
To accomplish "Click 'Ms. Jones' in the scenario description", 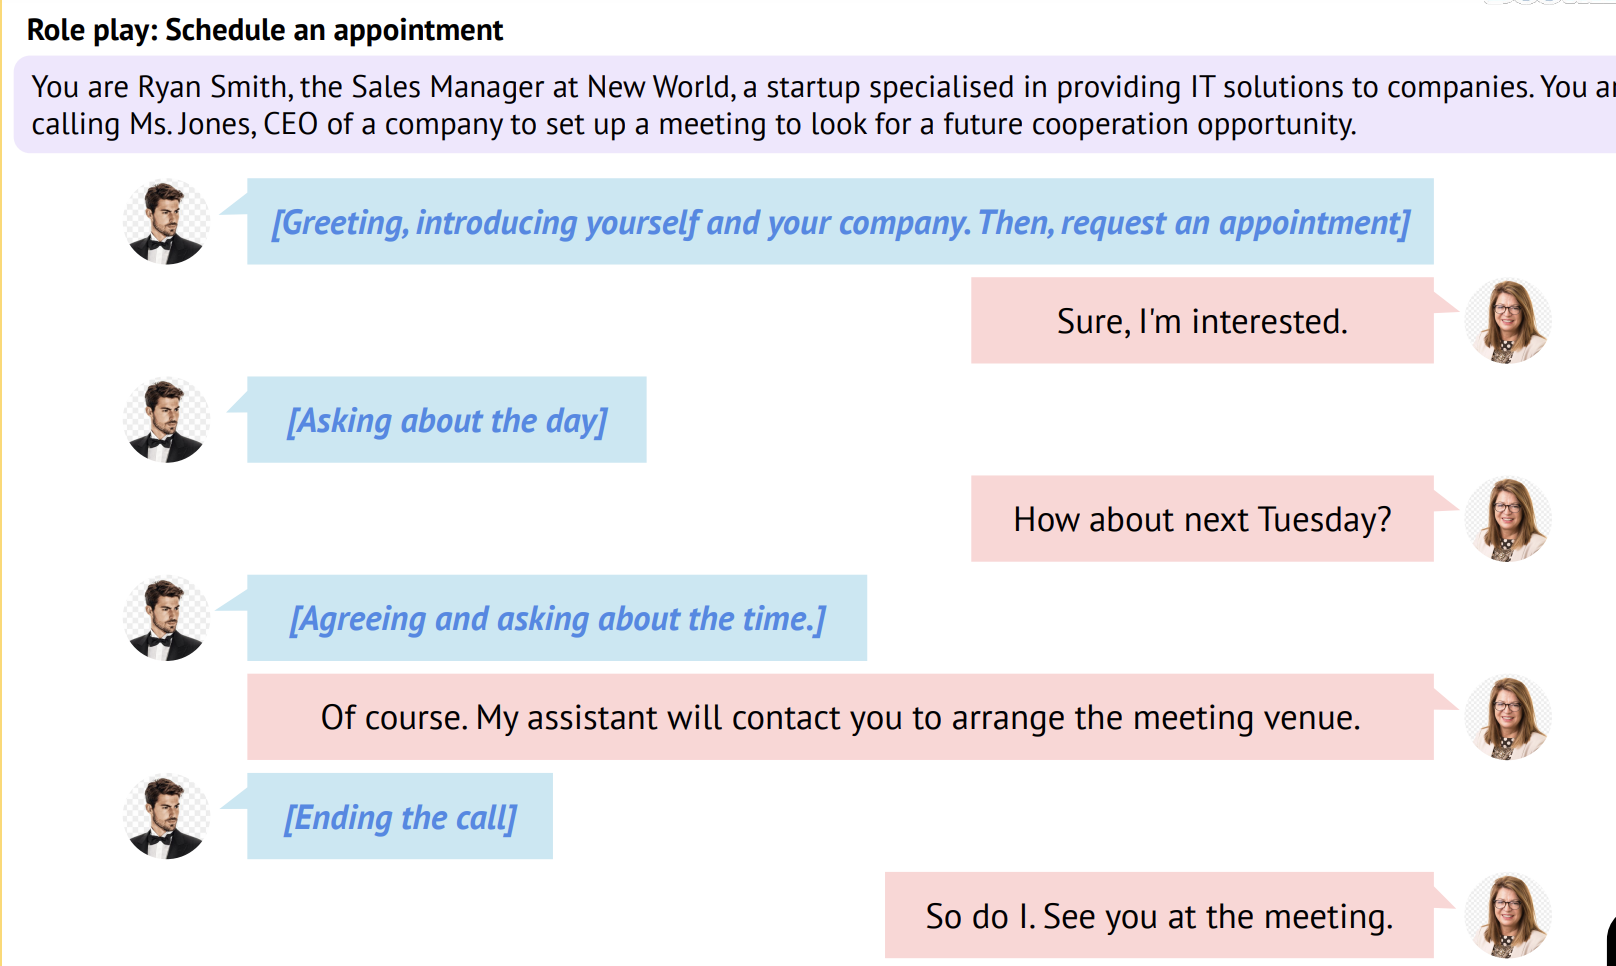I will 193,125.
